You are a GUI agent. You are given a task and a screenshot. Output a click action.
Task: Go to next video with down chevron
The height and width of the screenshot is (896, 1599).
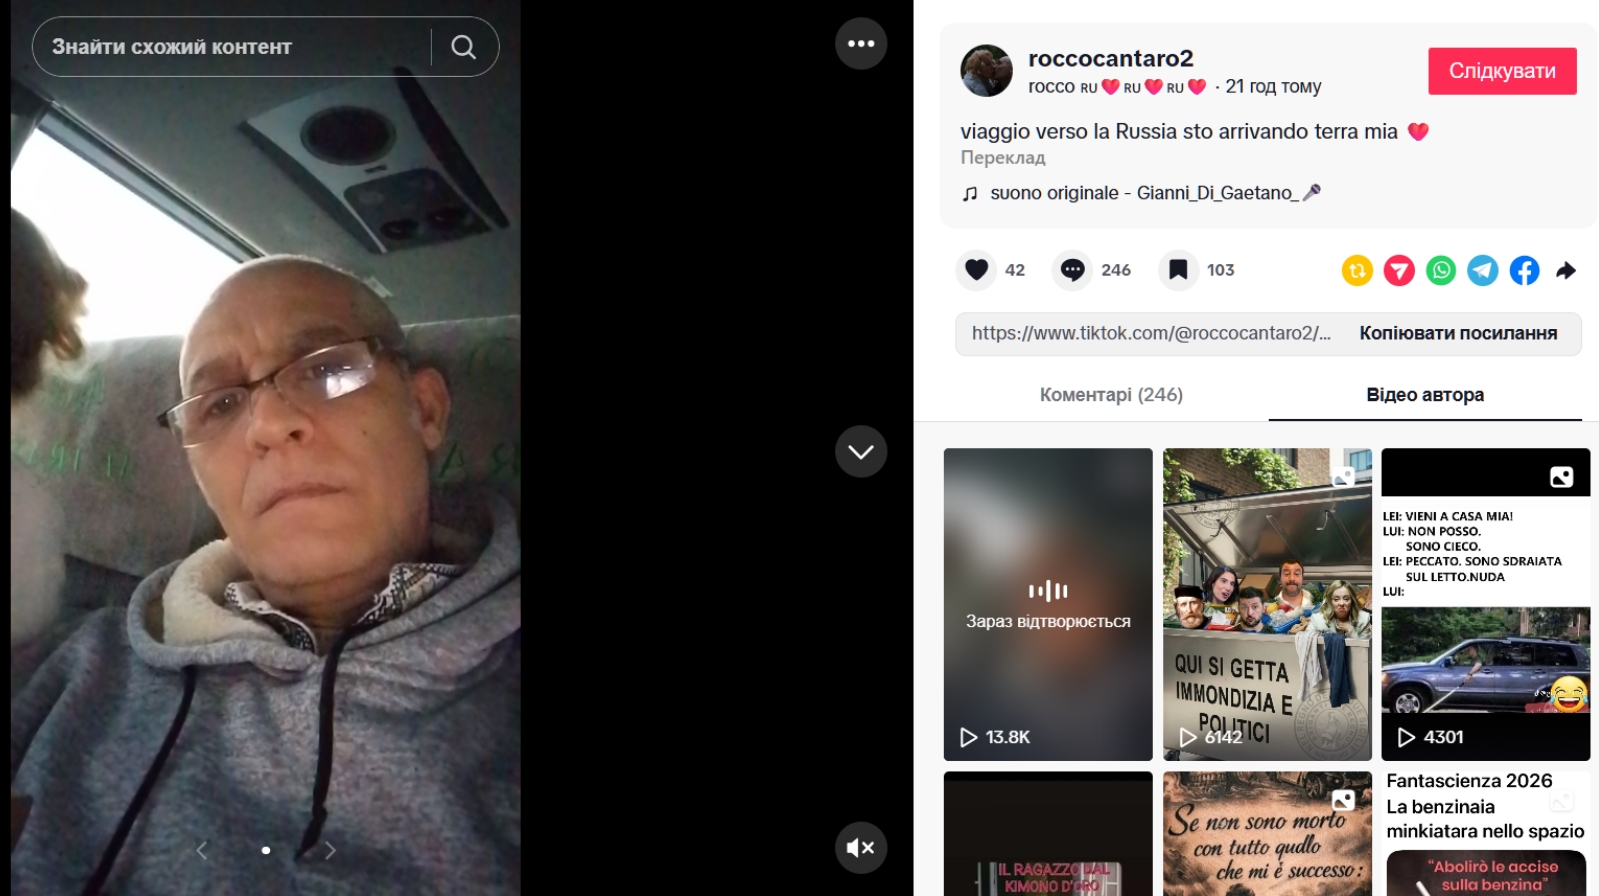tap(861, 452)
